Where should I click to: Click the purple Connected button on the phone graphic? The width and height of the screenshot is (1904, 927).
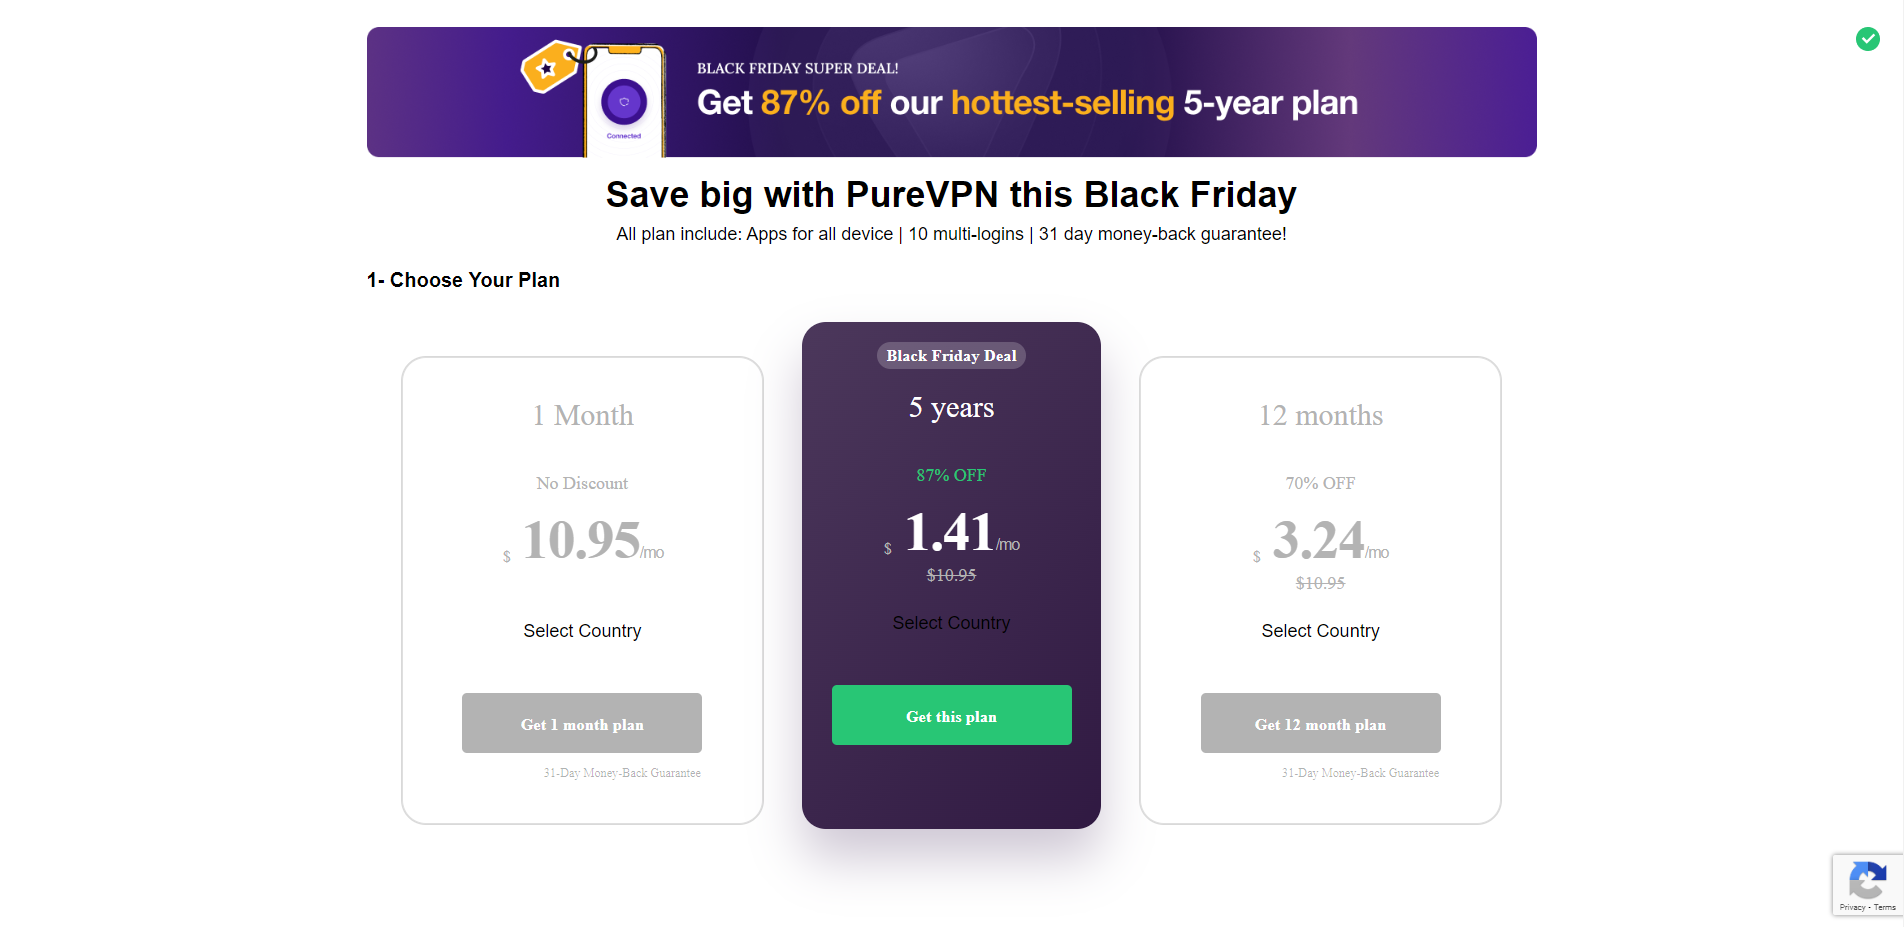point(623,103)
